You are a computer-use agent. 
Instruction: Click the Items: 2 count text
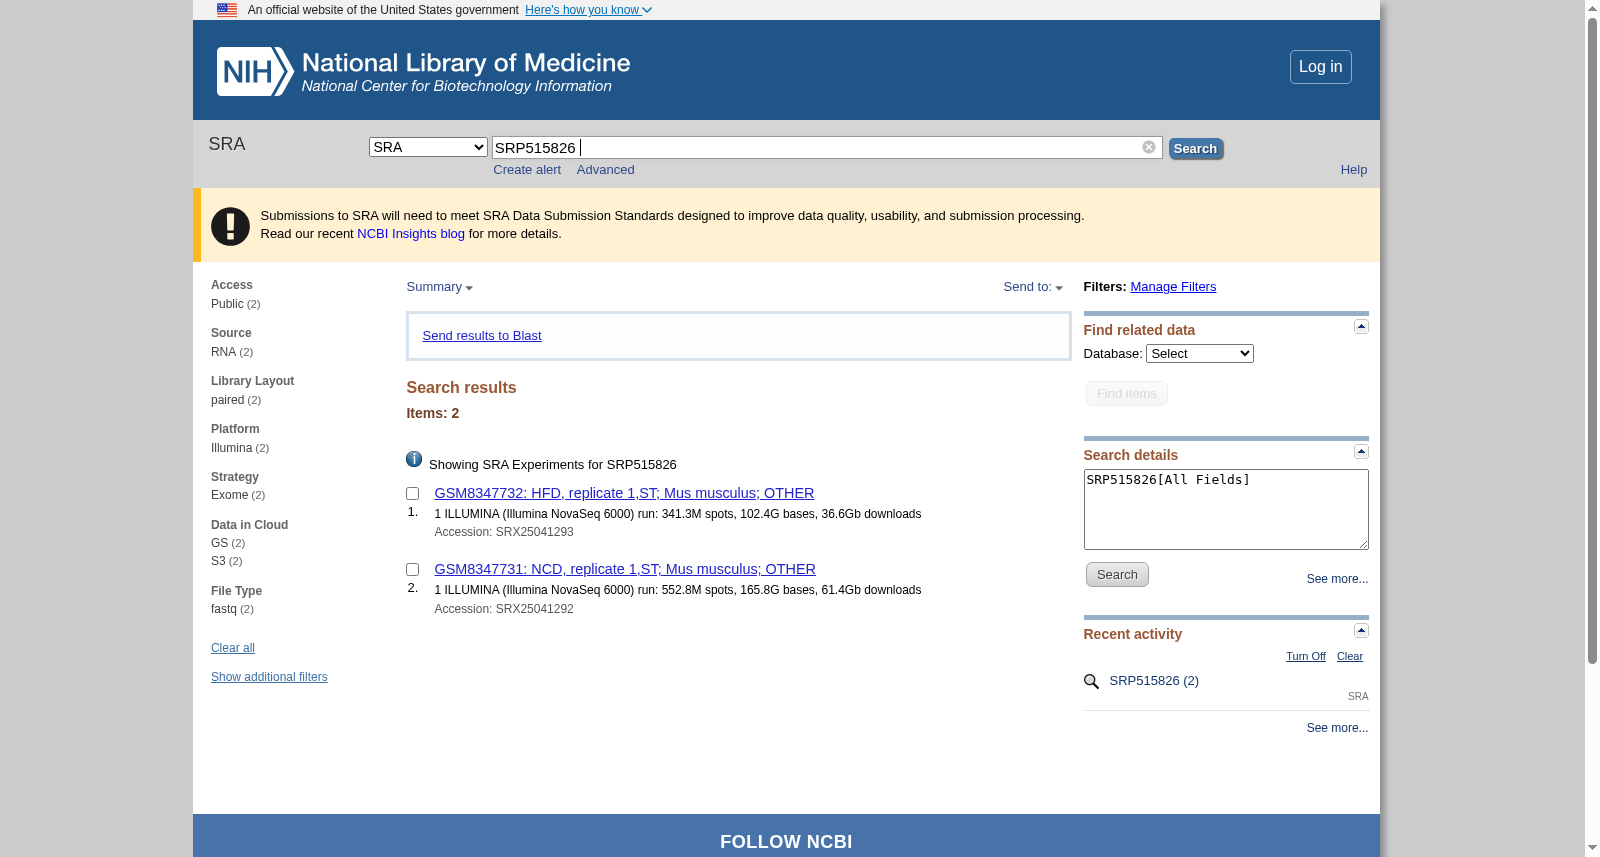coord(433,413)
